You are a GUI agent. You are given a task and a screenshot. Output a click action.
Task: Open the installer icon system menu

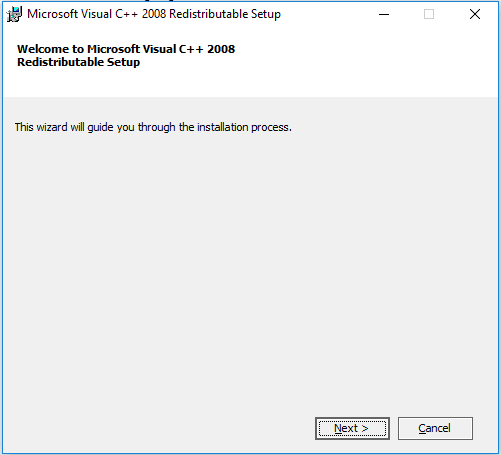tap(14, 14)
